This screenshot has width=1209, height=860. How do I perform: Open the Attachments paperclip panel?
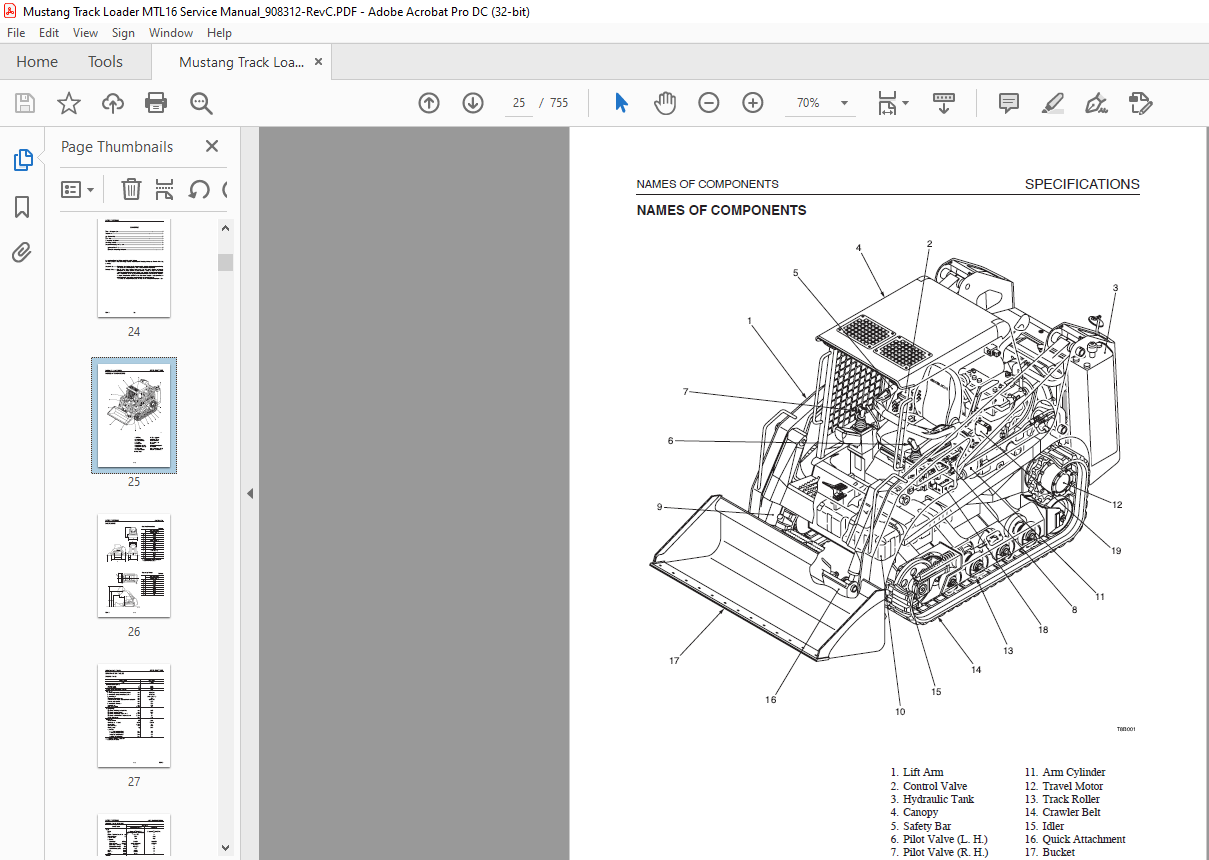point(22,252)
